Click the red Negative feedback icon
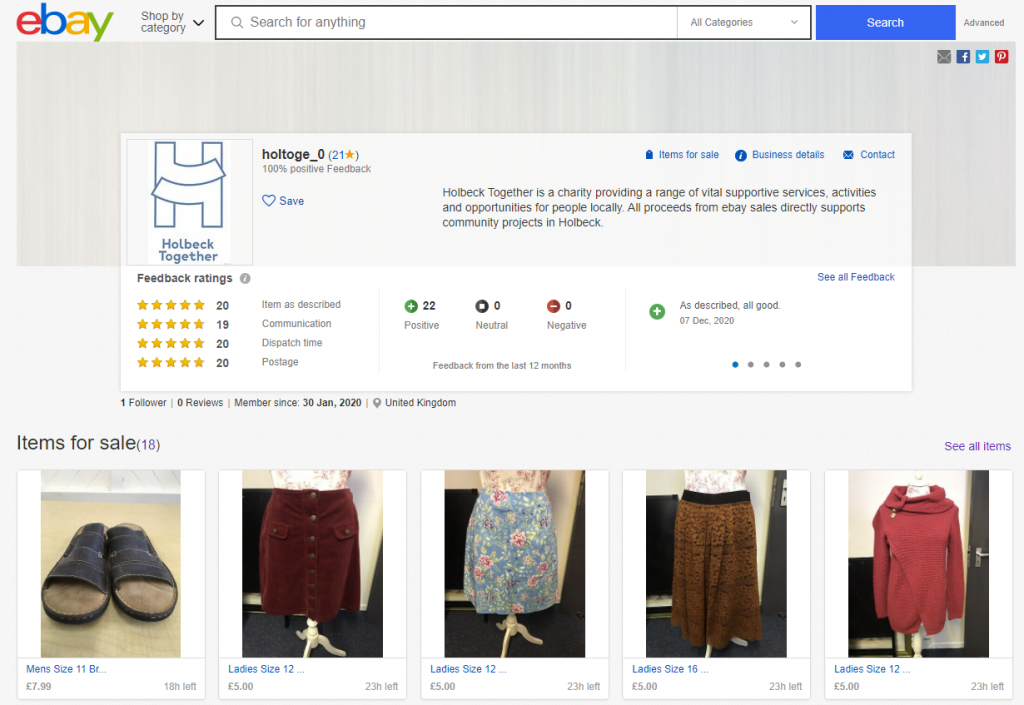The width and height of the screenshot is (1024, 705). pos(553,306)
